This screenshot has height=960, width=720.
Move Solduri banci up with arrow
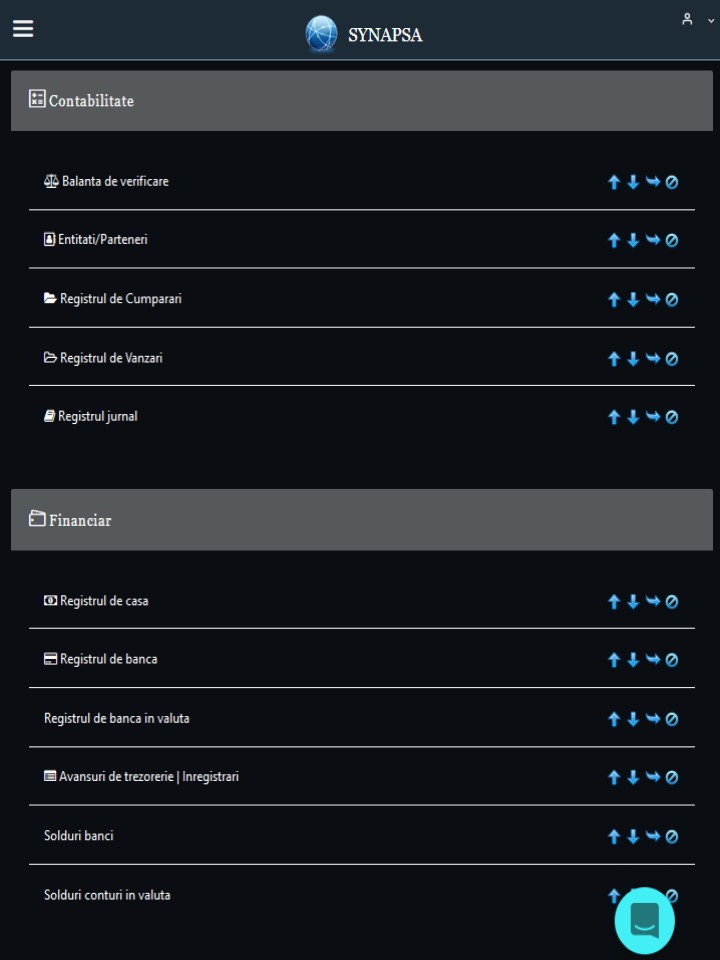point(613,837)
